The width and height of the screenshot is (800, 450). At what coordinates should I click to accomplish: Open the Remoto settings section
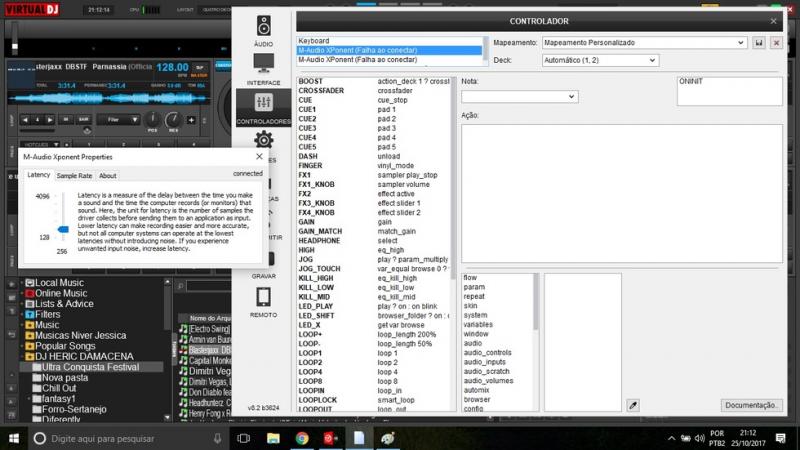tap(263, 302)
